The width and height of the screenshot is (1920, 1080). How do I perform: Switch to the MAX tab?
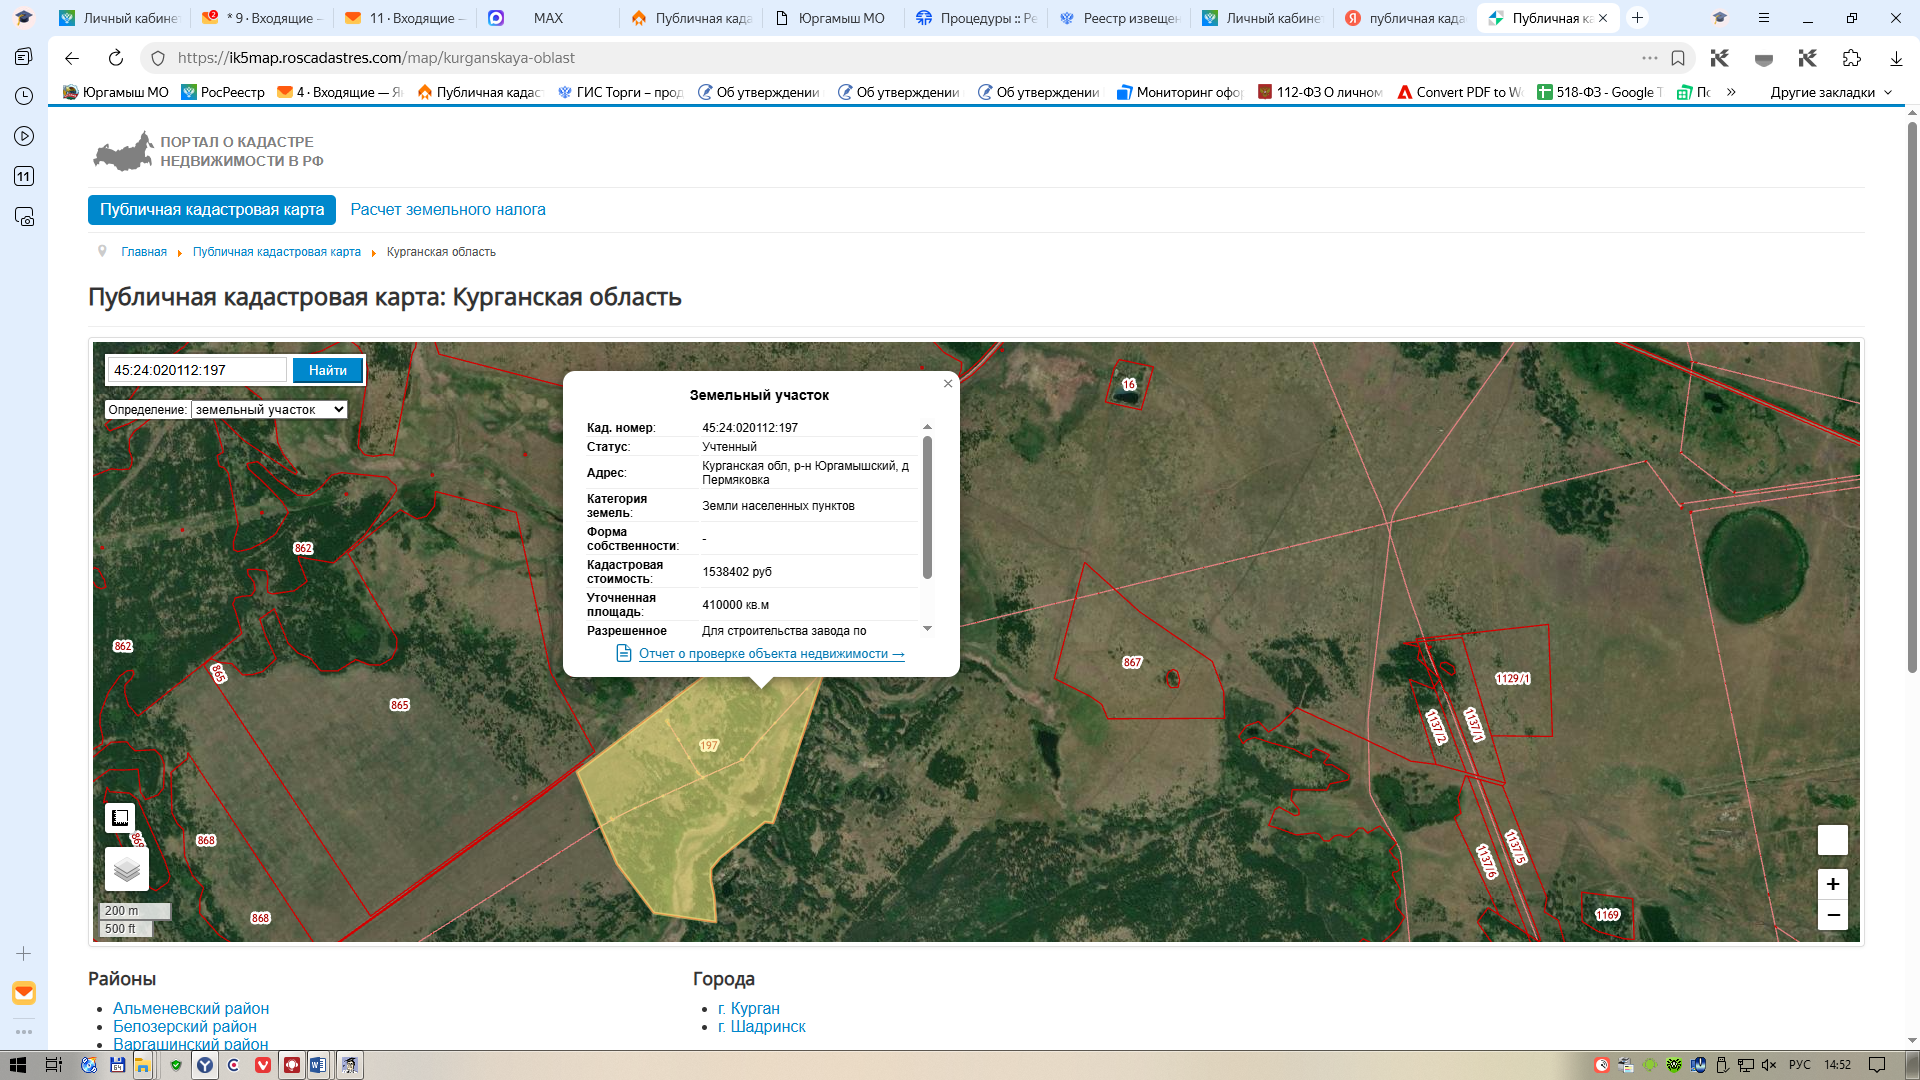coord(547,18)
